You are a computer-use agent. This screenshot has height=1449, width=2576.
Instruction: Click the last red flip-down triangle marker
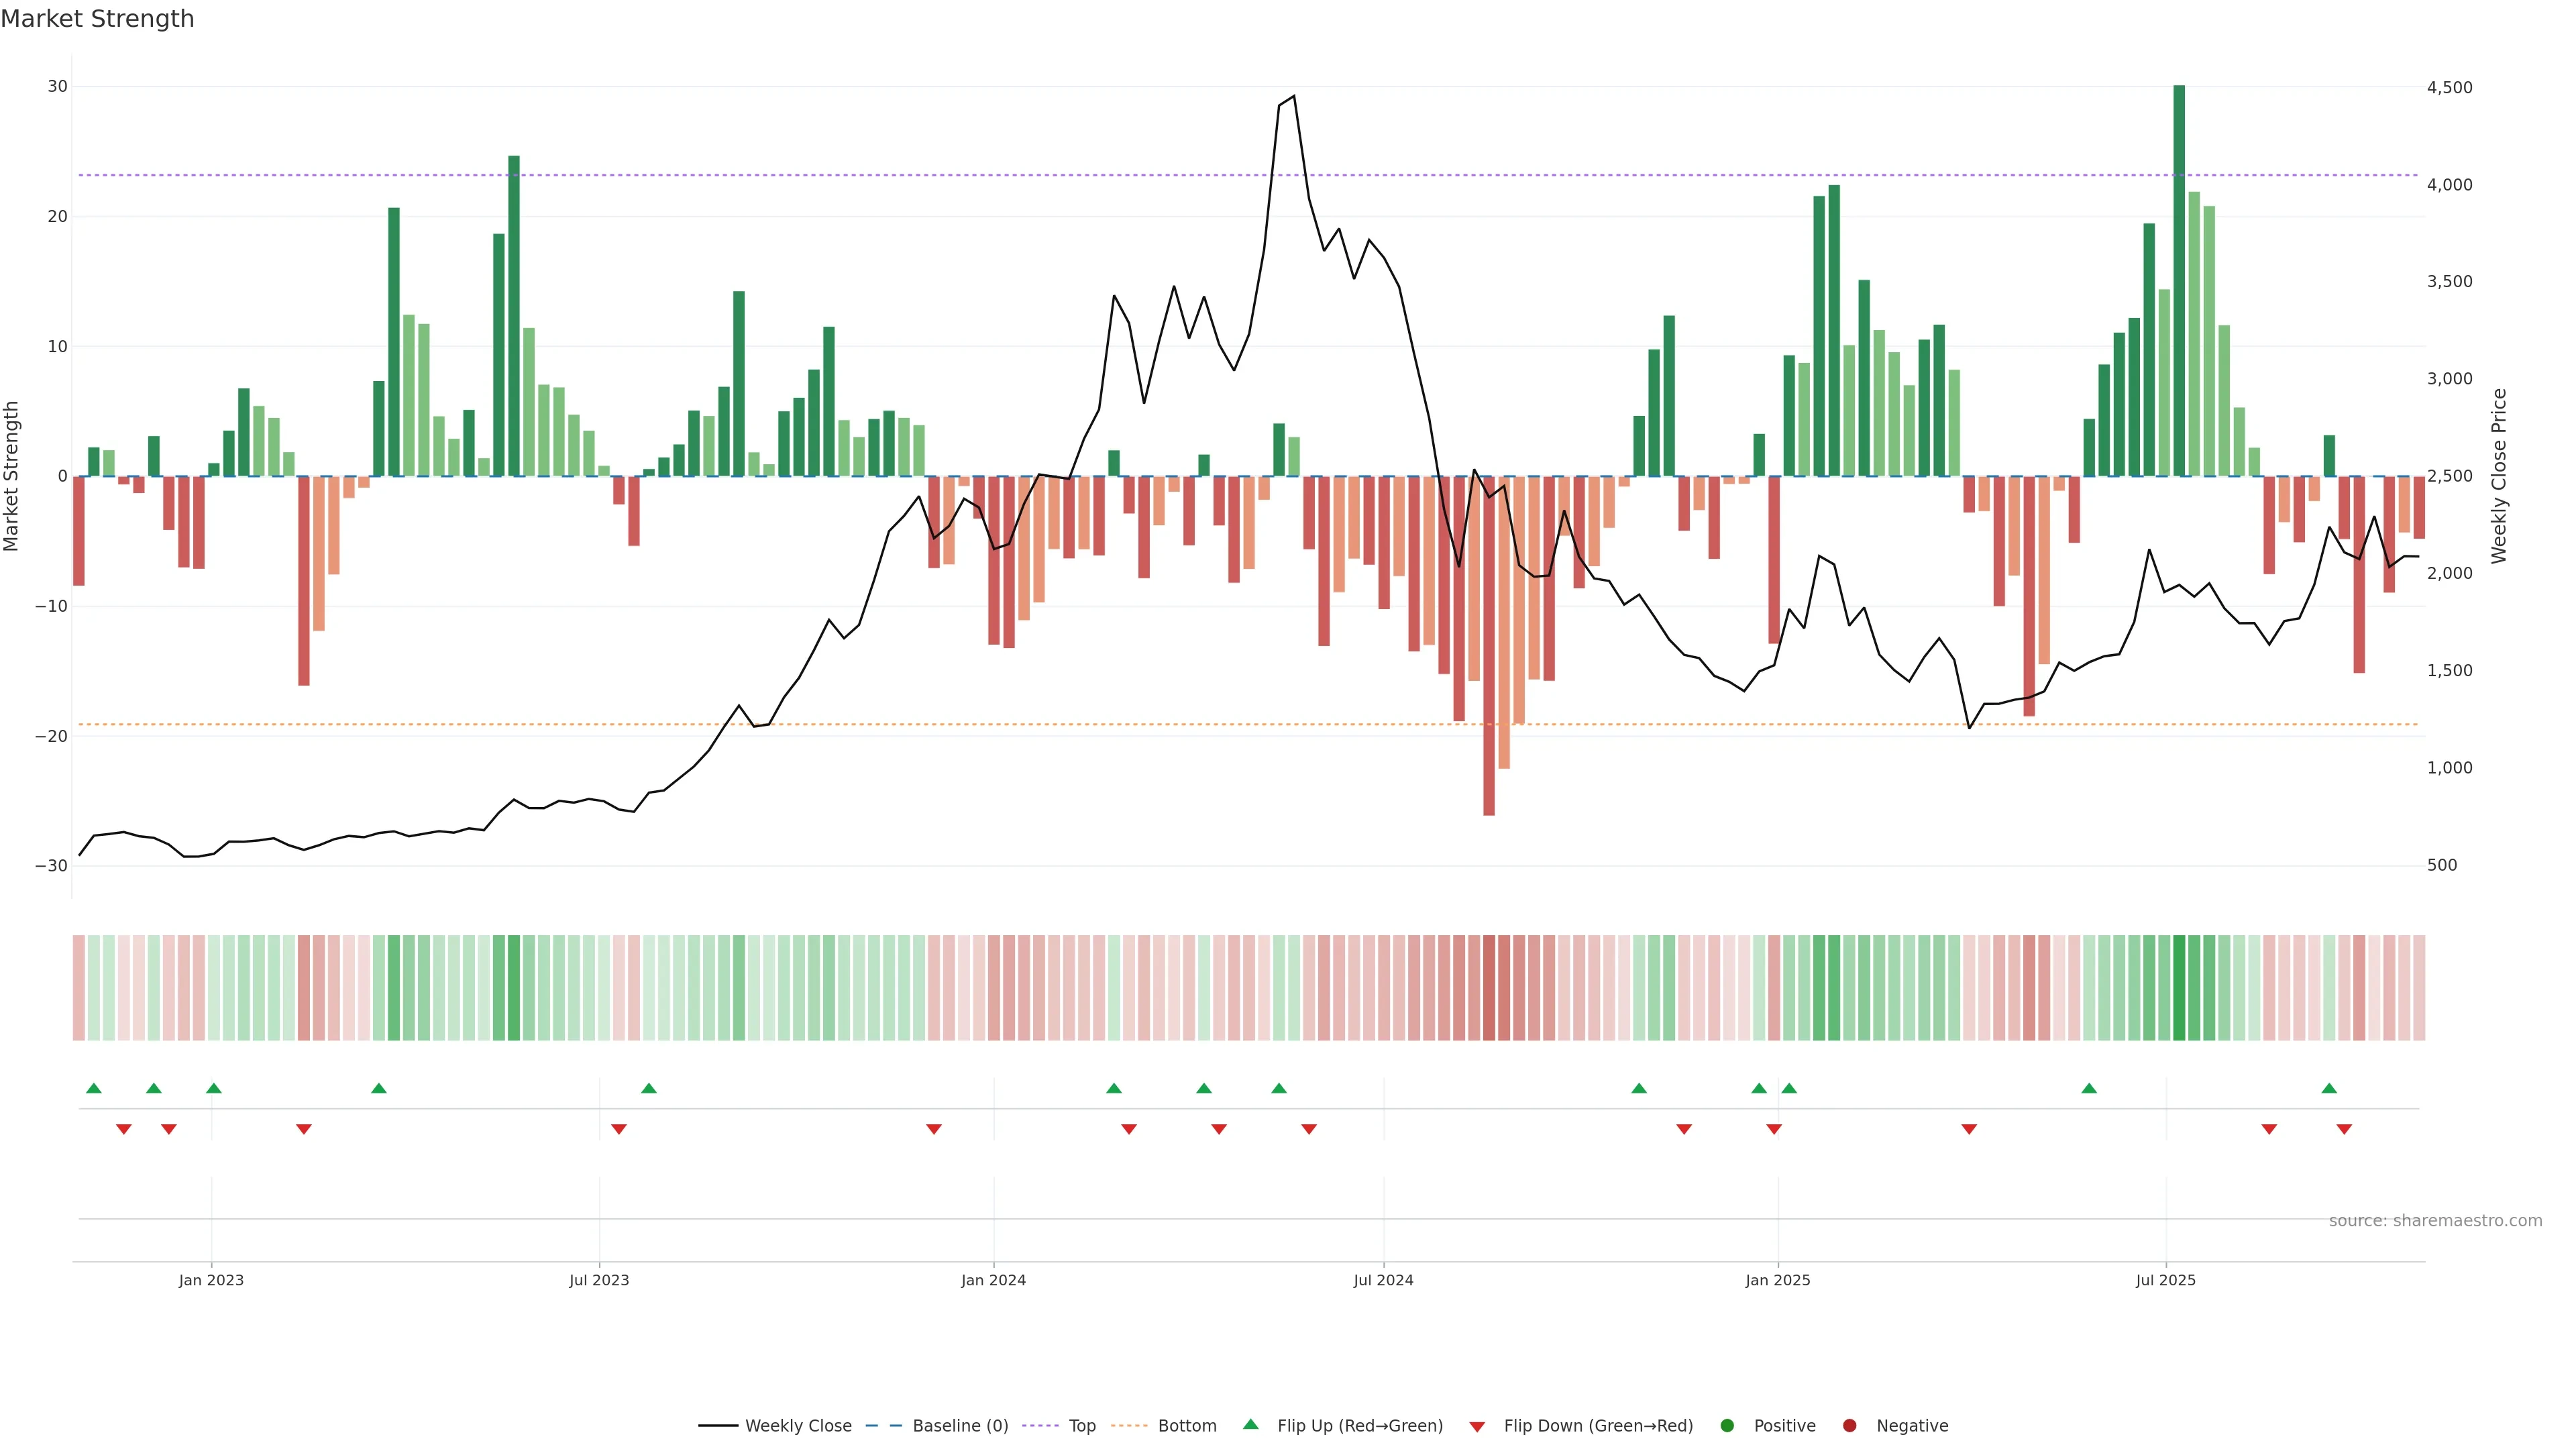pyautogui.click(x=2344, y=1129)
